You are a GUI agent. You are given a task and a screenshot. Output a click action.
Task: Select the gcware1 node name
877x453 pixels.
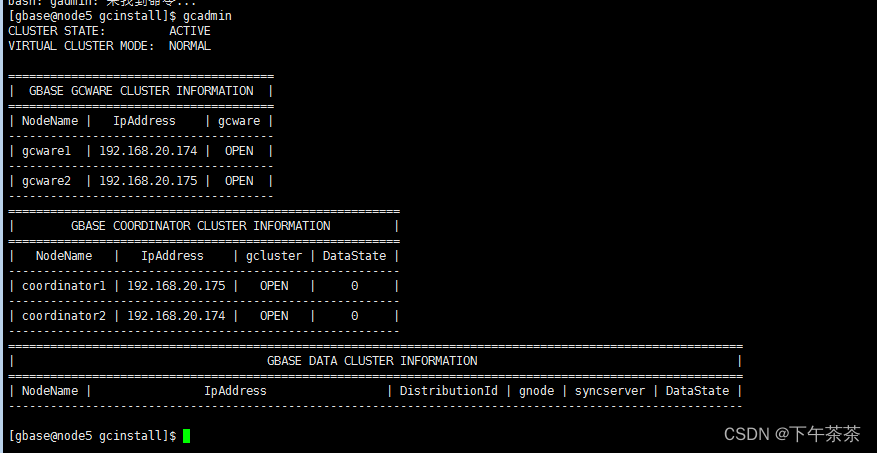point(46,151)
